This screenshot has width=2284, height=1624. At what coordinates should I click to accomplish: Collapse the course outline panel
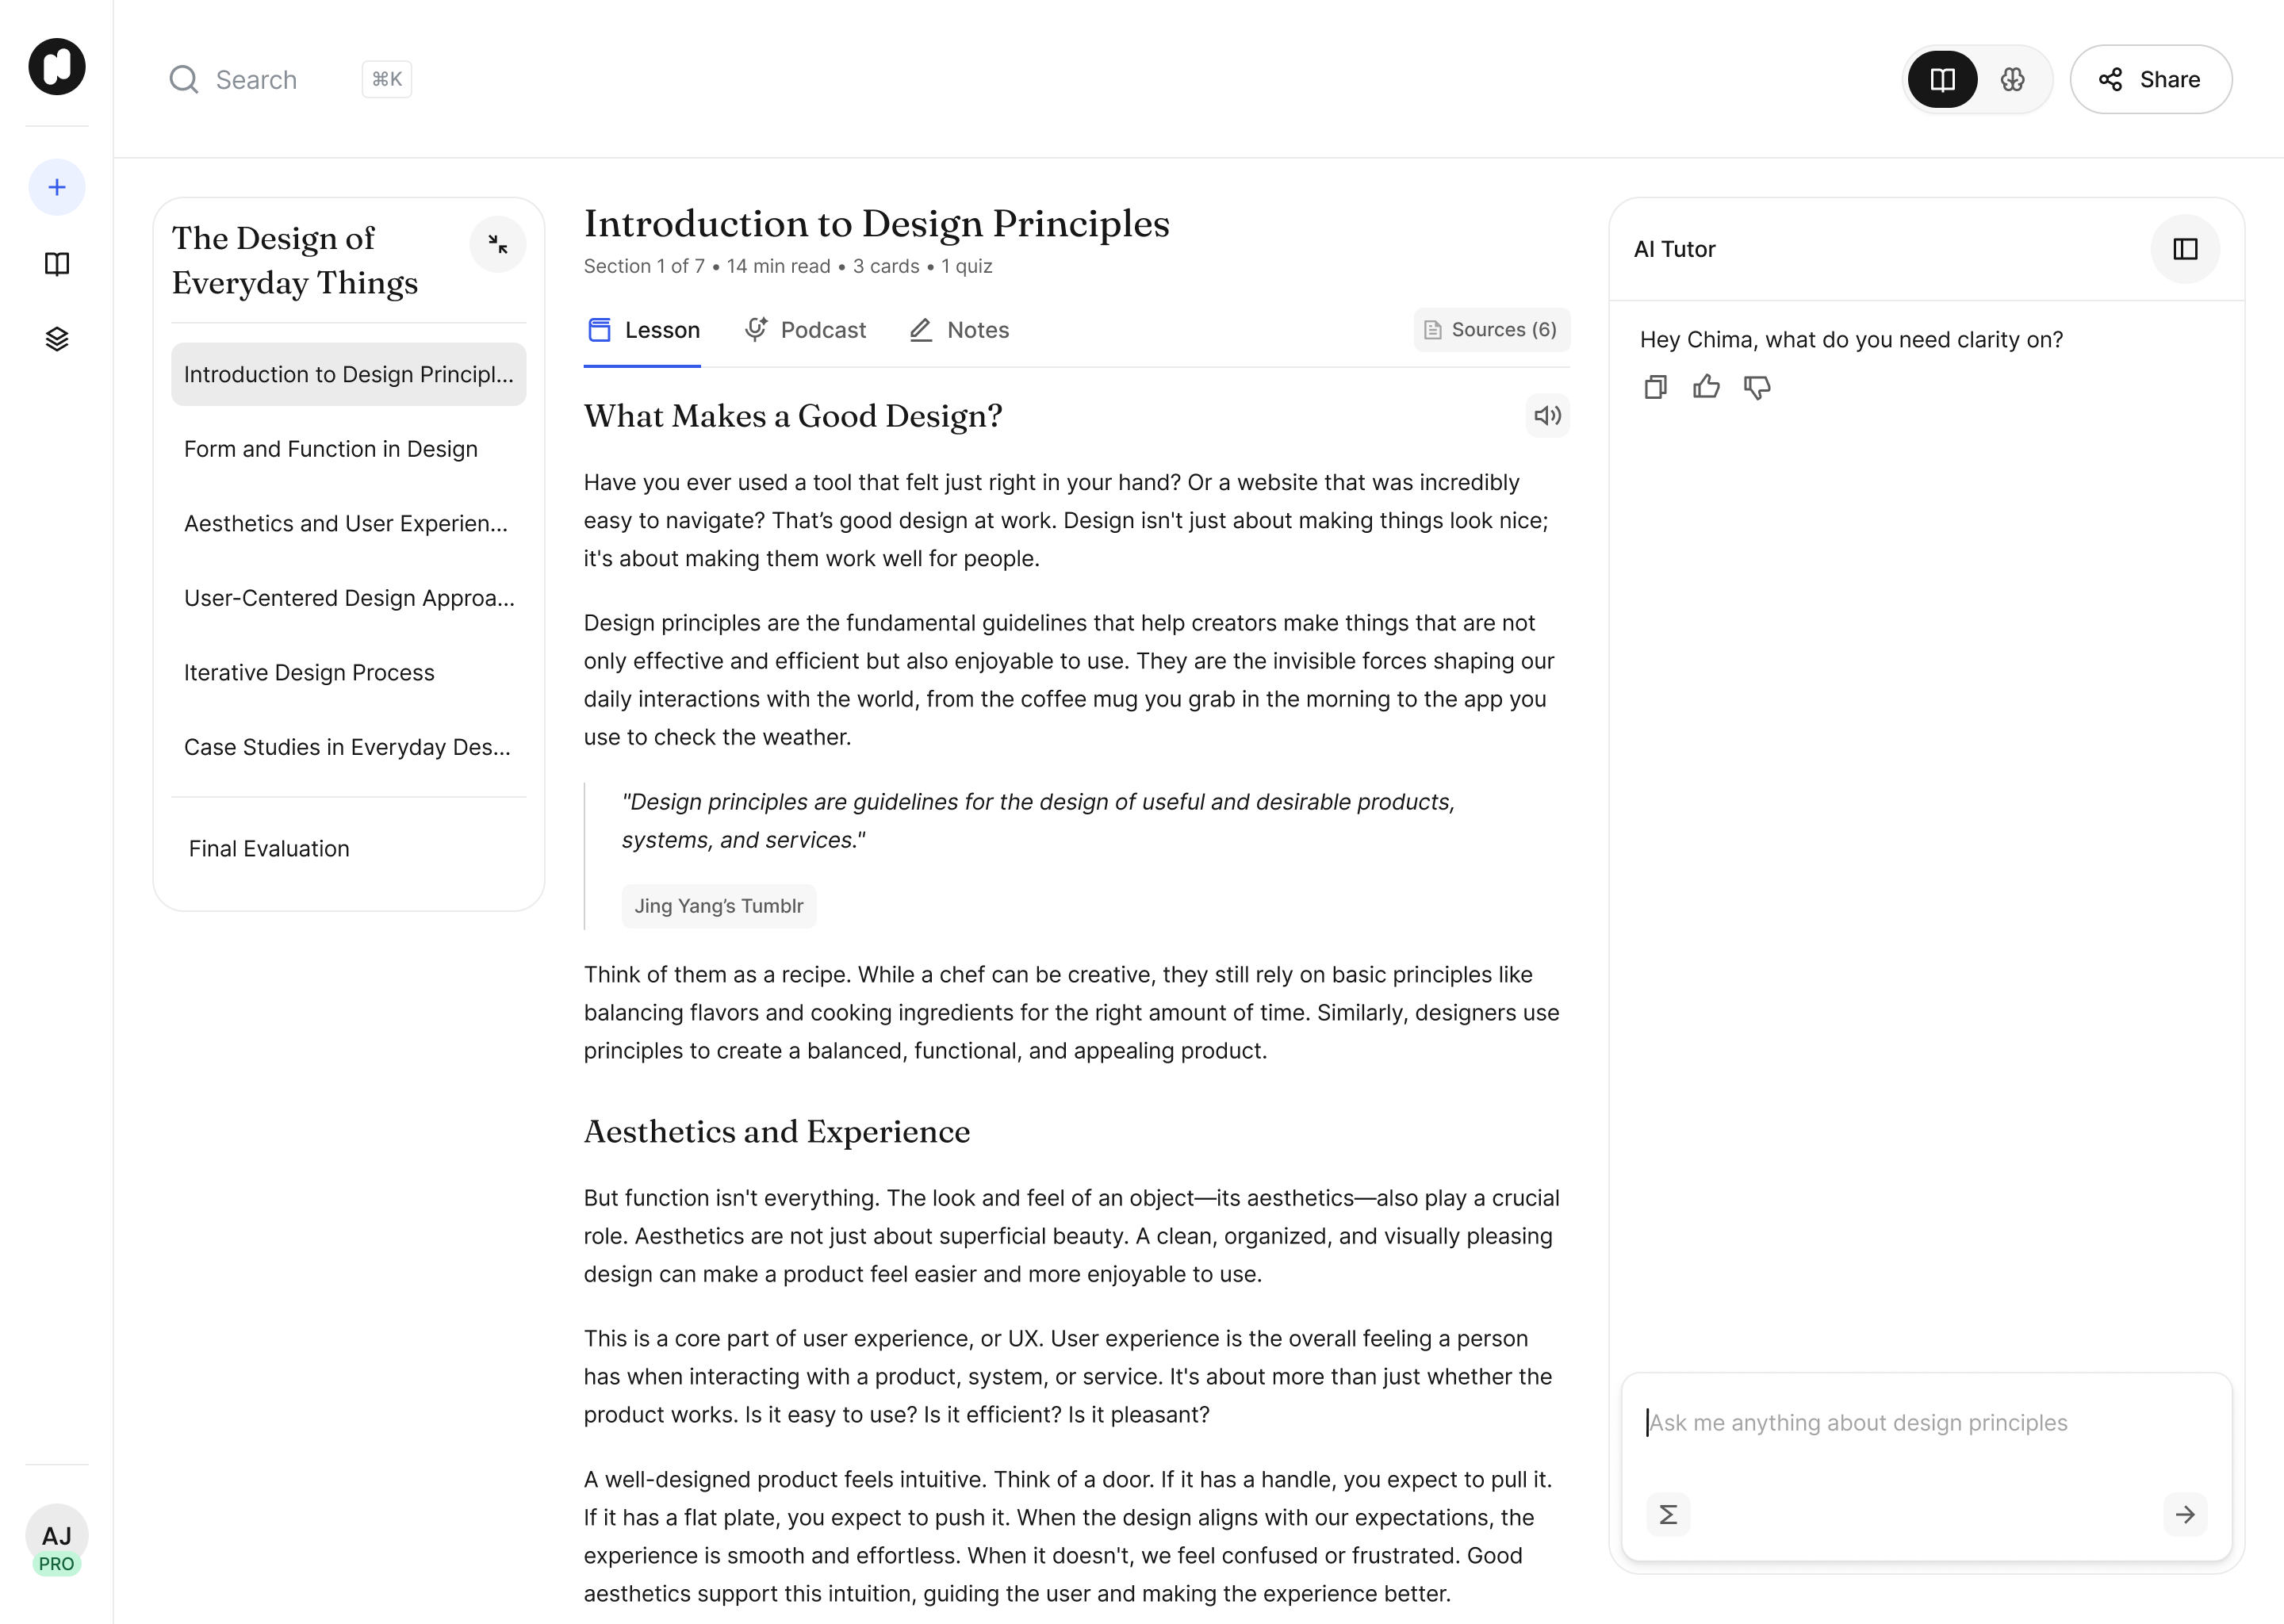click(x=498, y=244)
